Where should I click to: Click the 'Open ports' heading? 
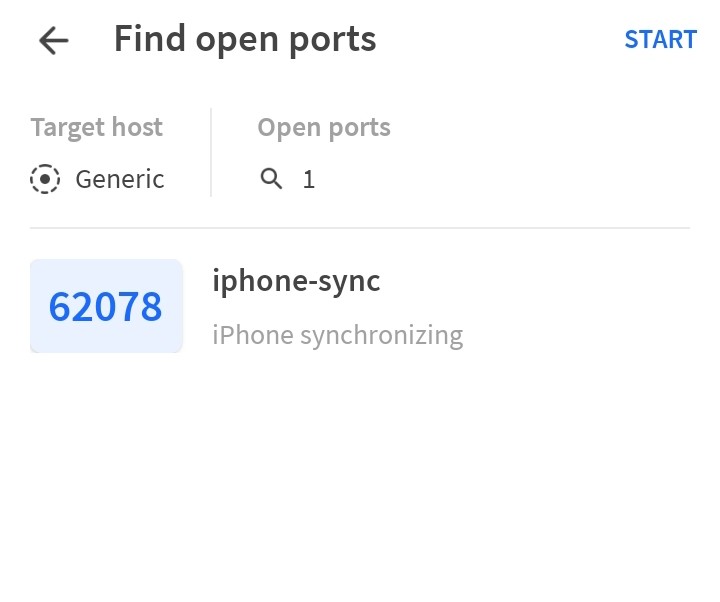click(323, 128)
